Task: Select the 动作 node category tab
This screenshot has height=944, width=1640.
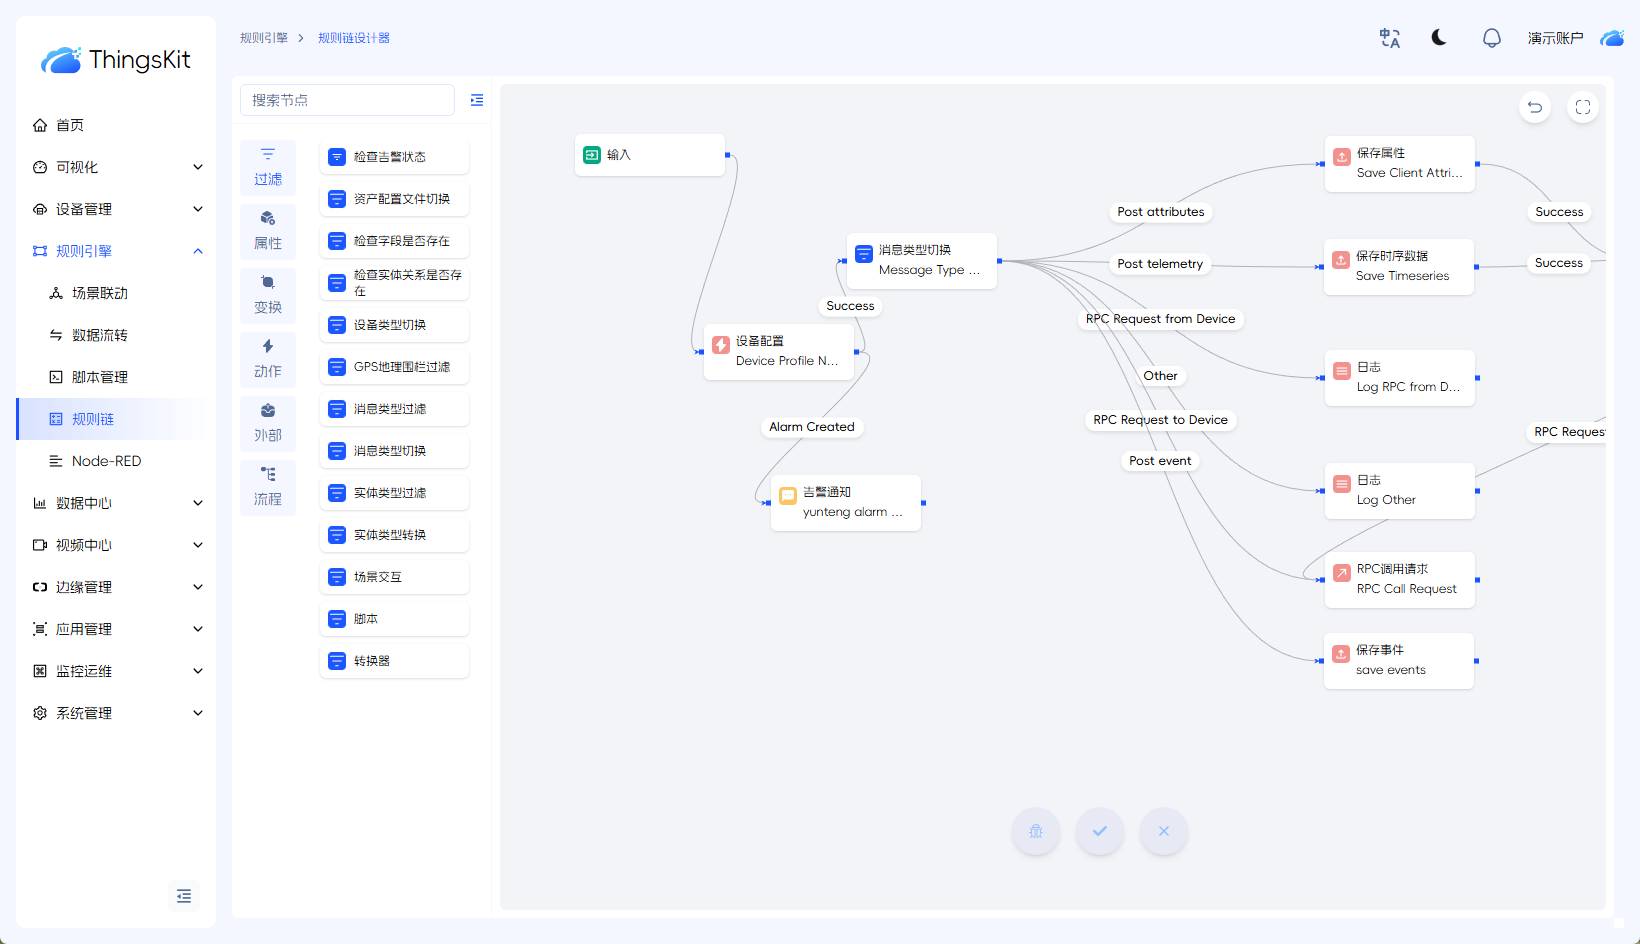Action: tap(268, 358)
